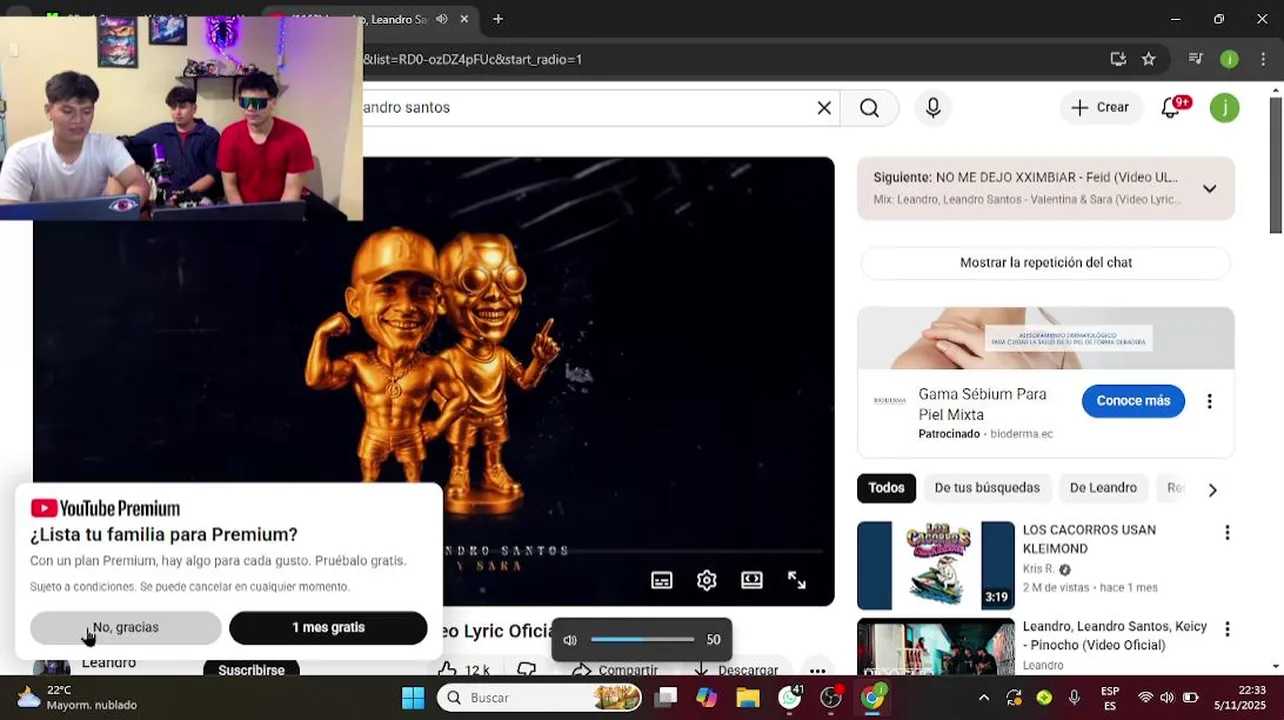Click Conoce más on Bioderma ad

[1133, 401]
